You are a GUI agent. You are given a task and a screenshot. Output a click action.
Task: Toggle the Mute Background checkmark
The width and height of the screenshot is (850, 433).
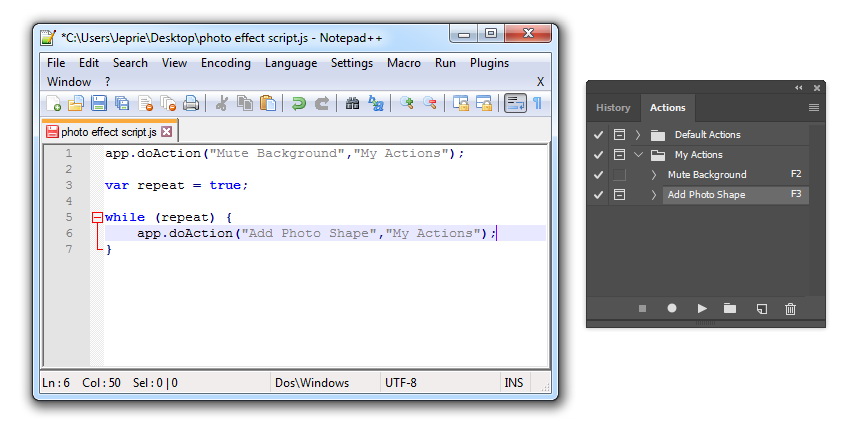click(x=598, y=175)
